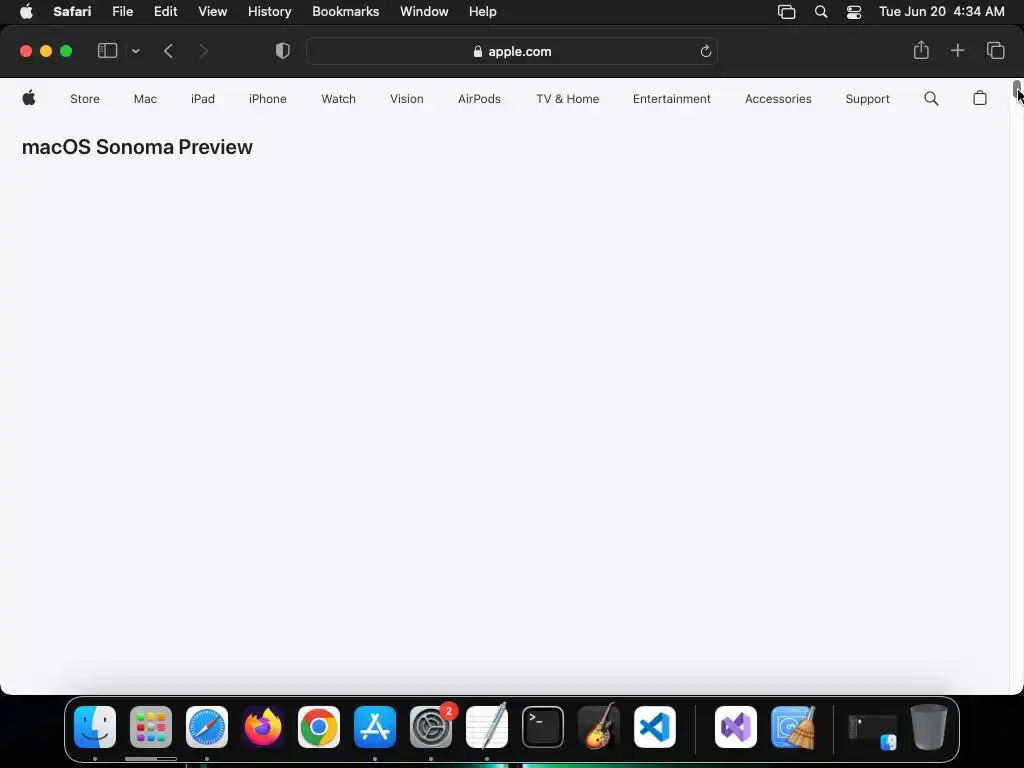Open the Support link
Screen dimensions: 1024x768
click(x=867, y=99)
